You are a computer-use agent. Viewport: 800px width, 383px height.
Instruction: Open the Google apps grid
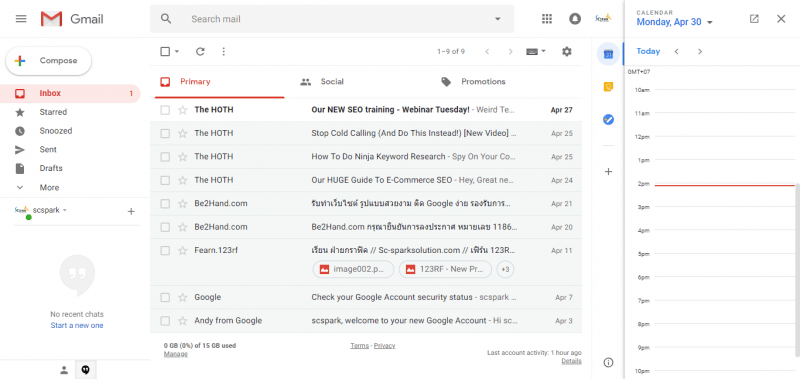click(547, 19)
